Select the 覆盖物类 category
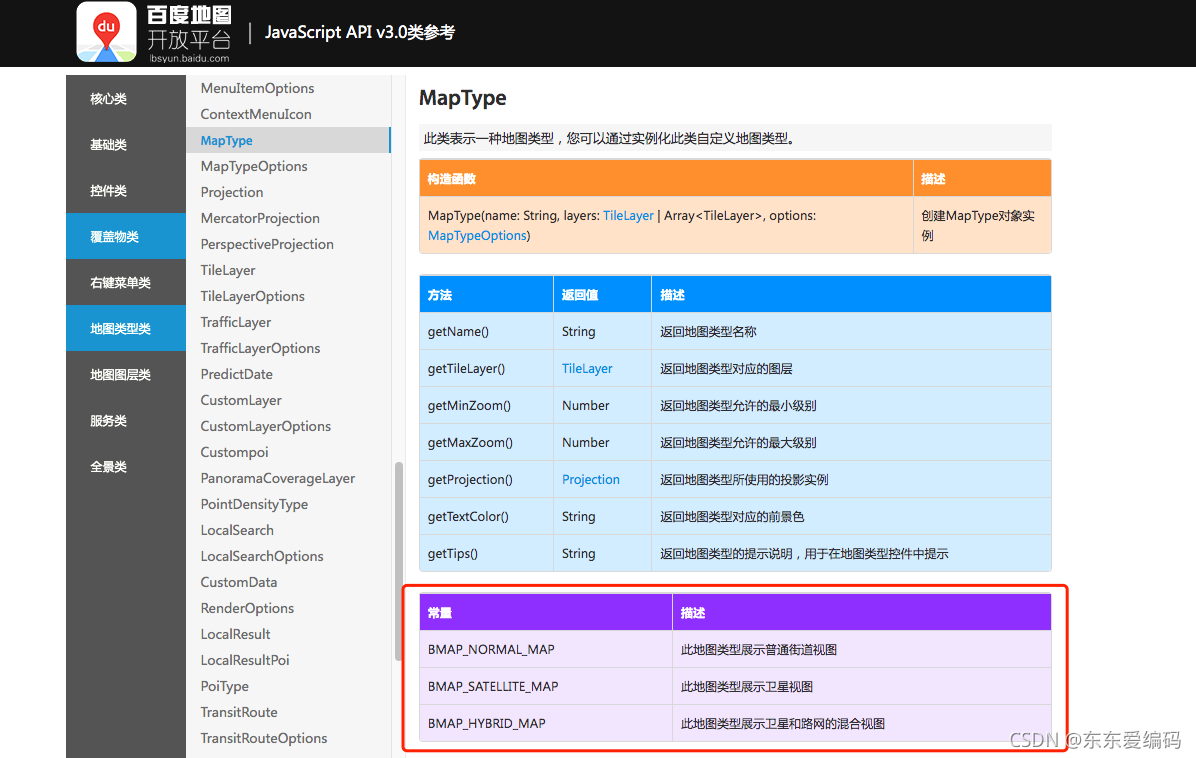The height and width of the screenshot is (758, 1196). click(126, 236)
